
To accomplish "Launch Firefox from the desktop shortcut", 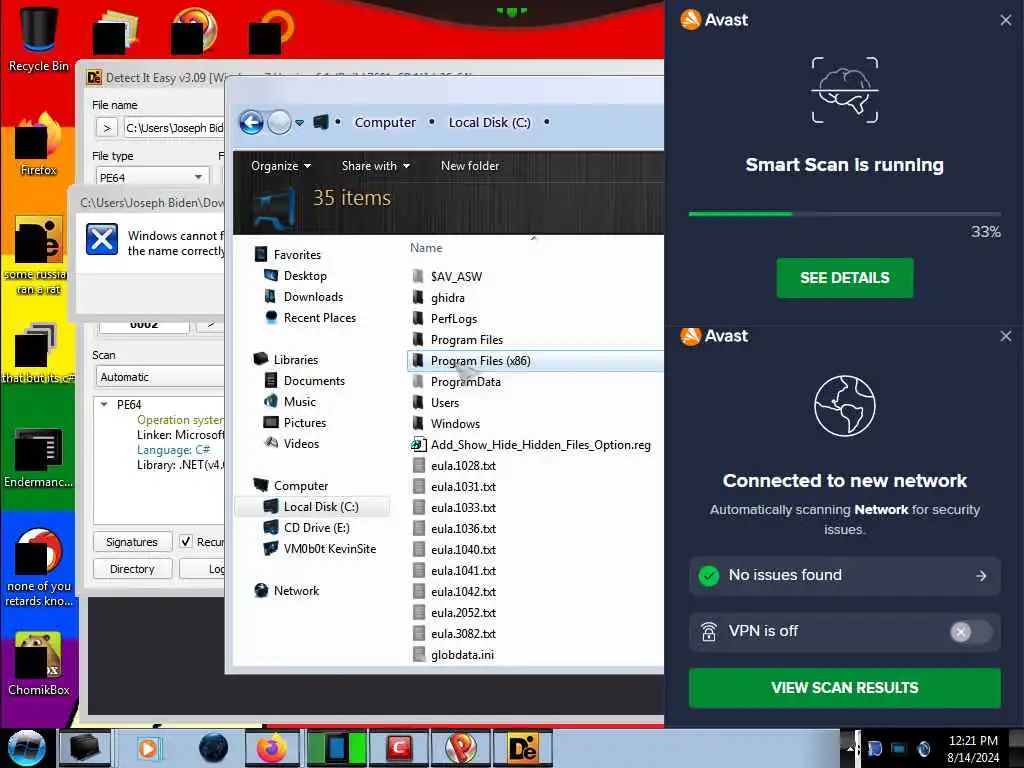I will [39, 145].
